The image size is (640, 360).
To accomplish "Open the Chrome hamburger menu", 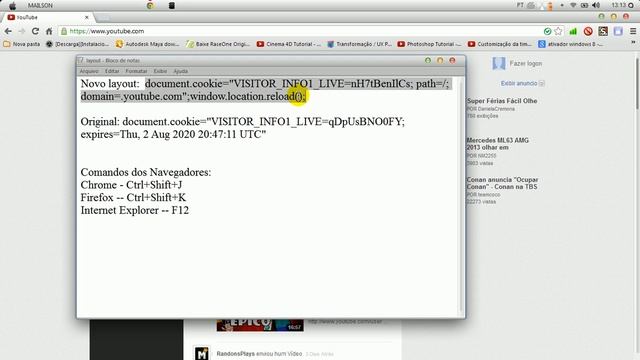I will [633, 31].
